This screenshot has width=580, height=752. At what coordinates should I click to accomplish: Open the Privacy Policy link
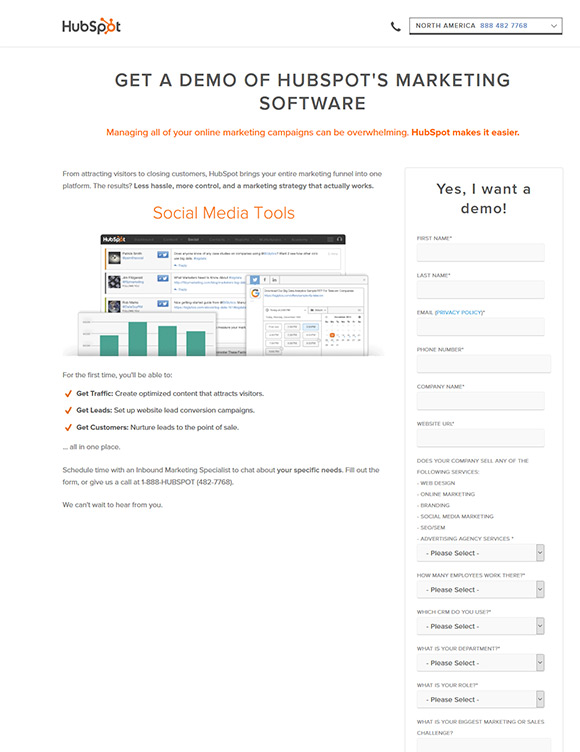tap(459, 312)
